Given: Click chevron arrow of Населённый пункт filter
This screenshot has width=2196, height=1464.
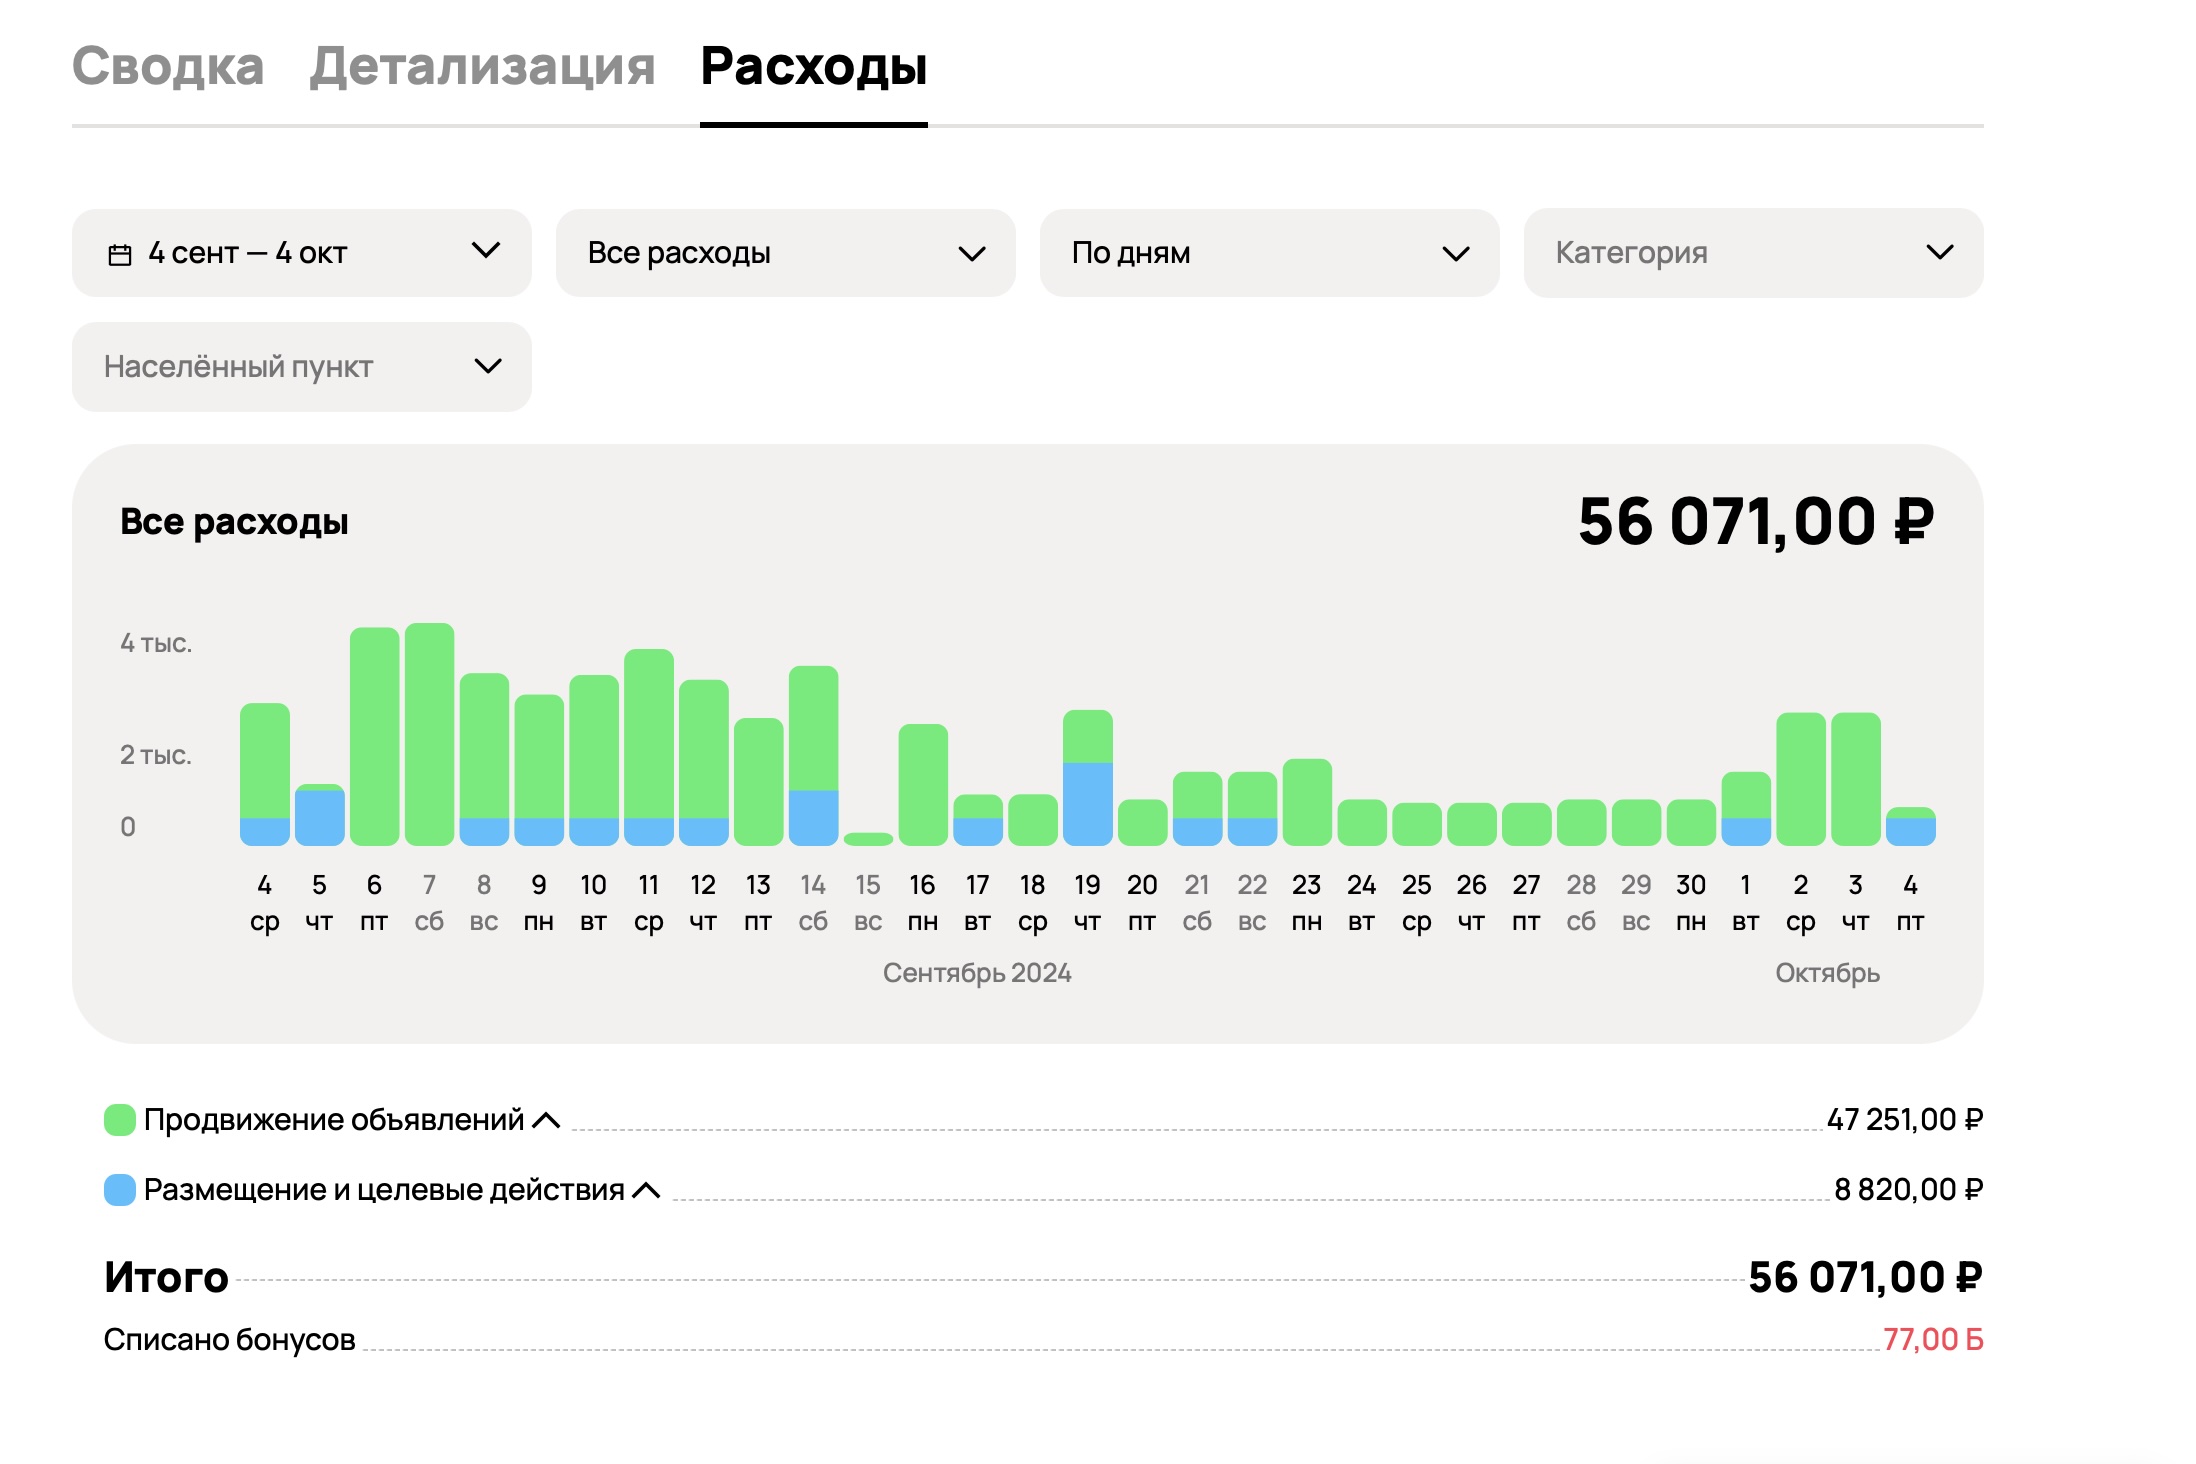Looking at the screenshot, I should click(488, 366).
